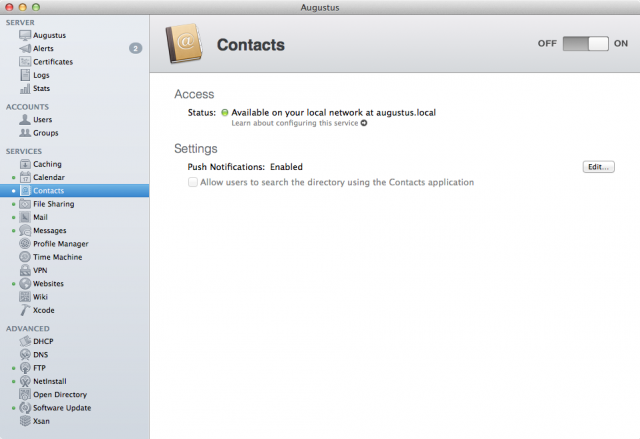Click the 'Software Update' sidebar label
640x439 pixels.
pos(62,408)
